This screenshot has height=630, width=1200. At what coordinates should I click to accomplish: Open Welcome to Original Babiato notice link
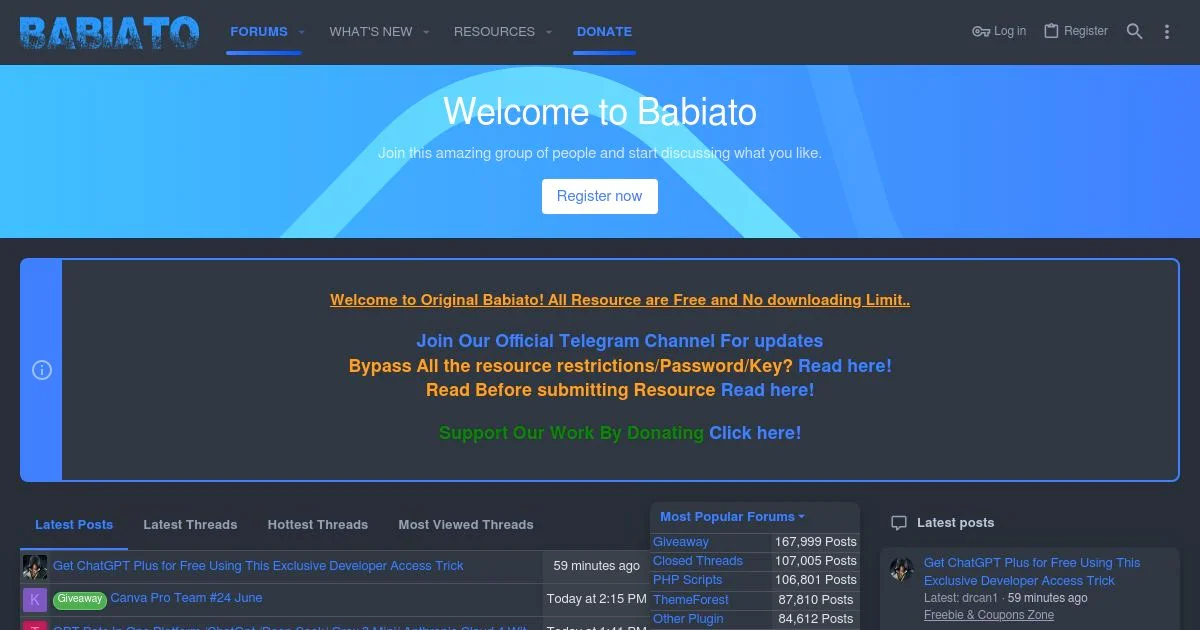pyautogui.click(x=620, y=300)
